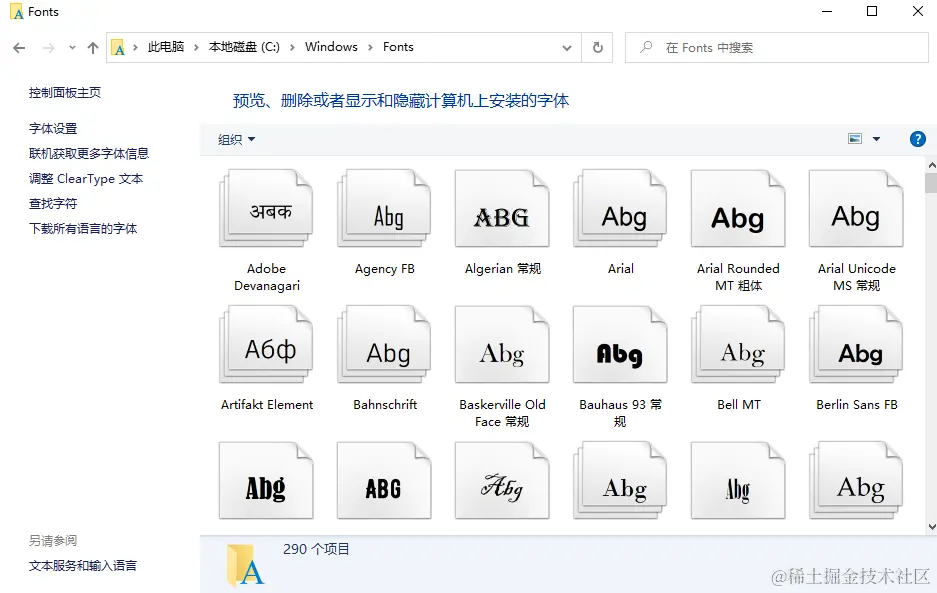Click the Berlin Sans FB name label

tap(856, 405)
